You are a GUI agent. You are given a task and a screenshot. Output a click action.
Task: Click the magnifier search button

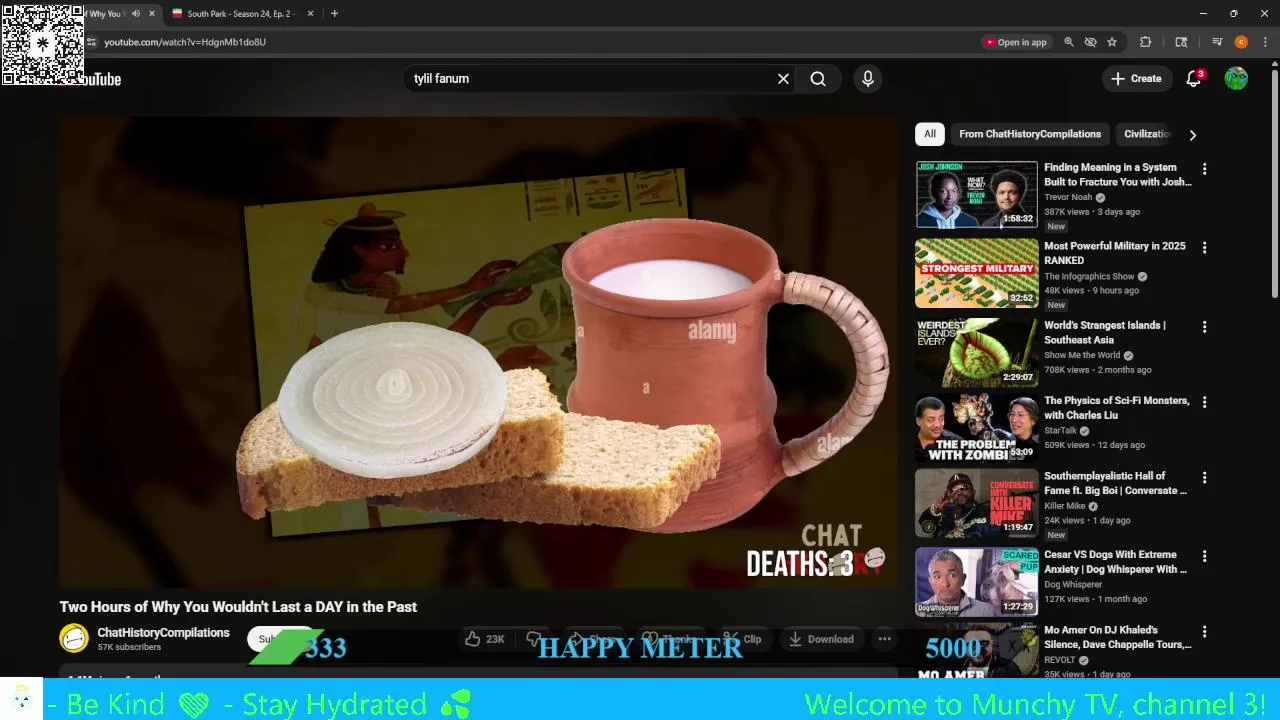[818, 79]
